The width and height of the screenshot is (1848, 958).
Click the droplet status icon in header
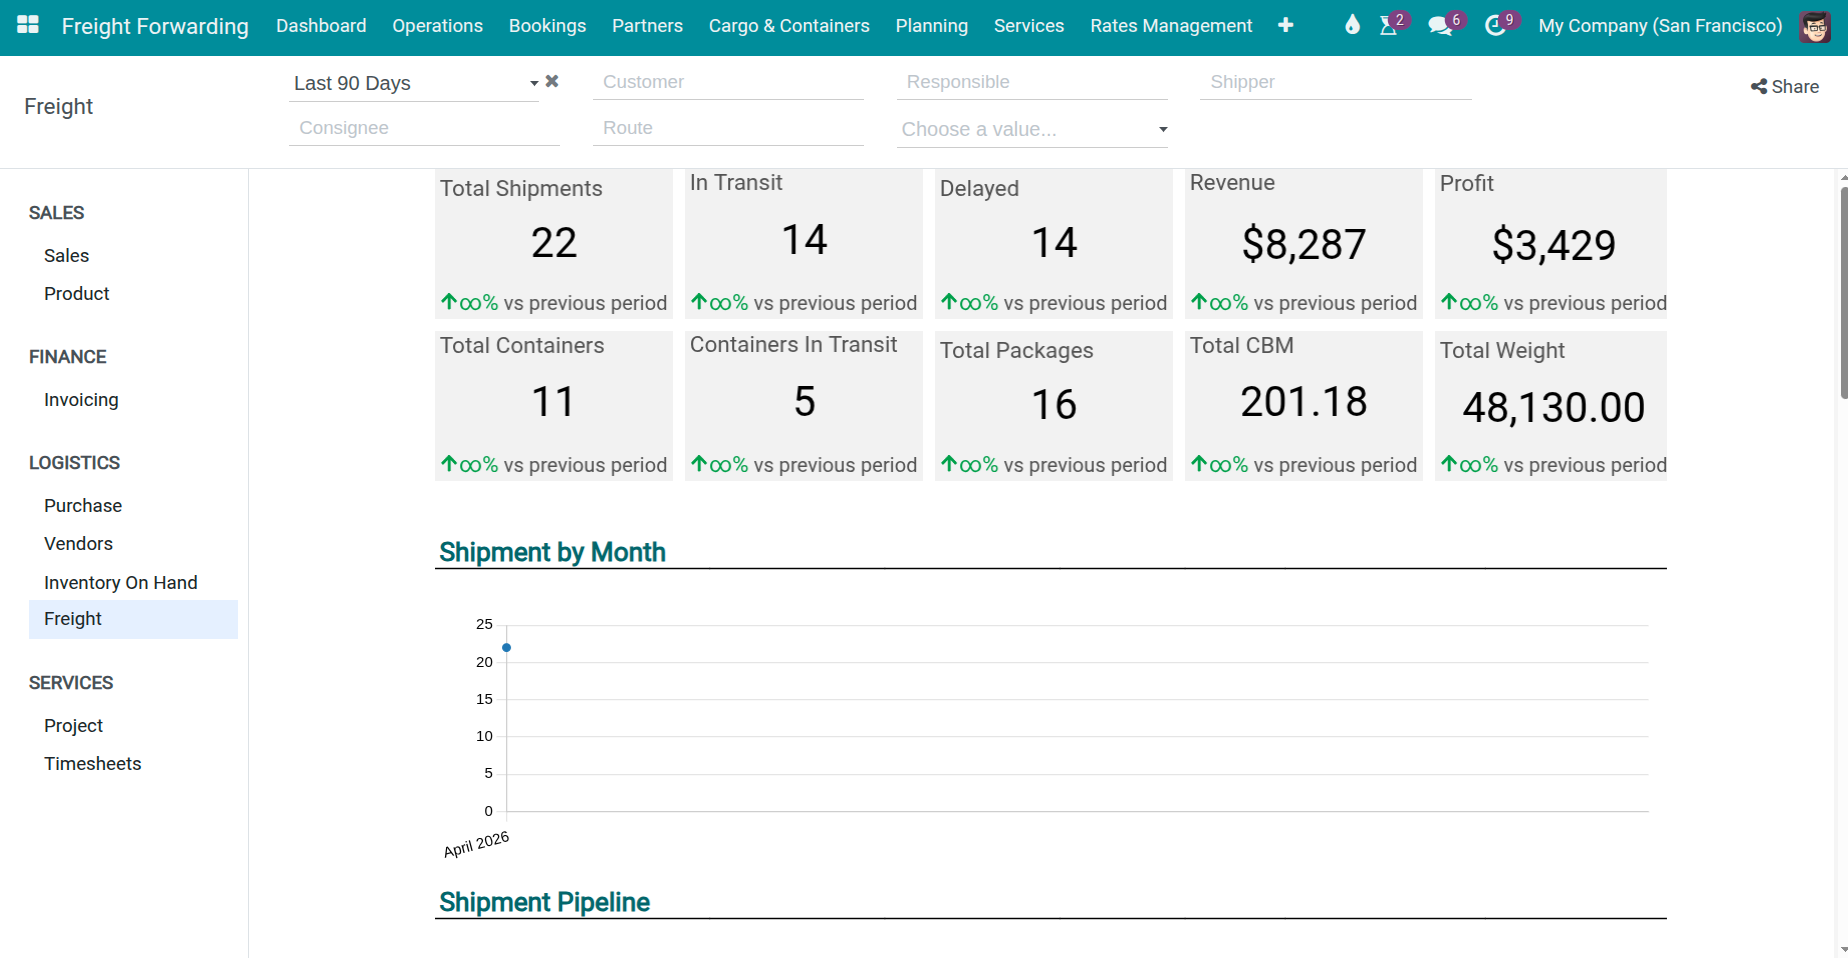pos(1351,25)
